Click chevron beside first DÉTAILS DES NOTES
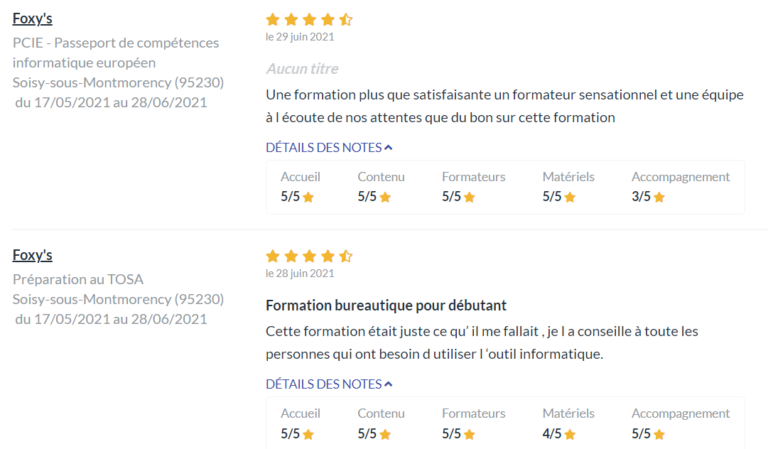768x449 pixels. coord(388,147)
